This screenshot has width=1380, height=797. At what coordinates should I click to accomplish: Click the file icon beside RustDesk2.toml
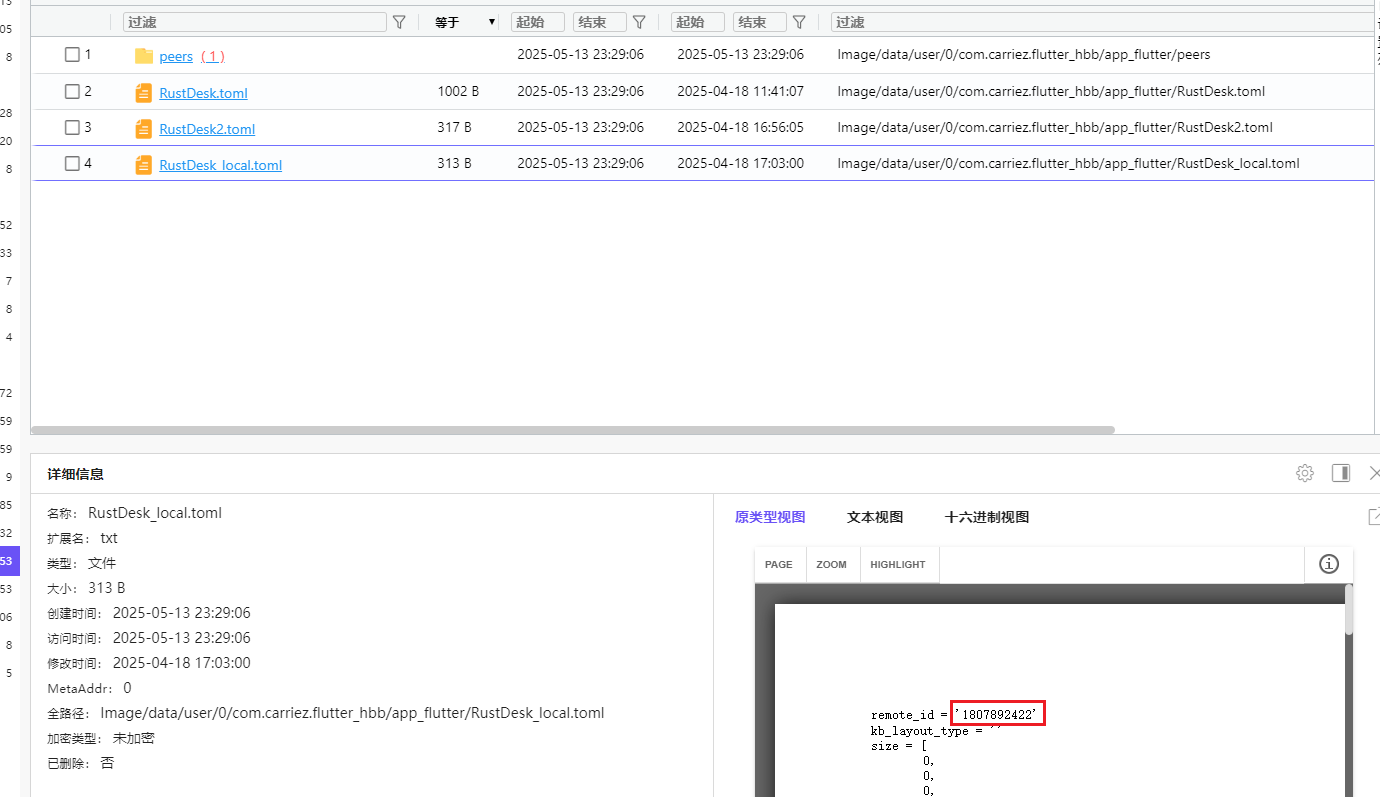pyautogui.click(x=144, y=129)
